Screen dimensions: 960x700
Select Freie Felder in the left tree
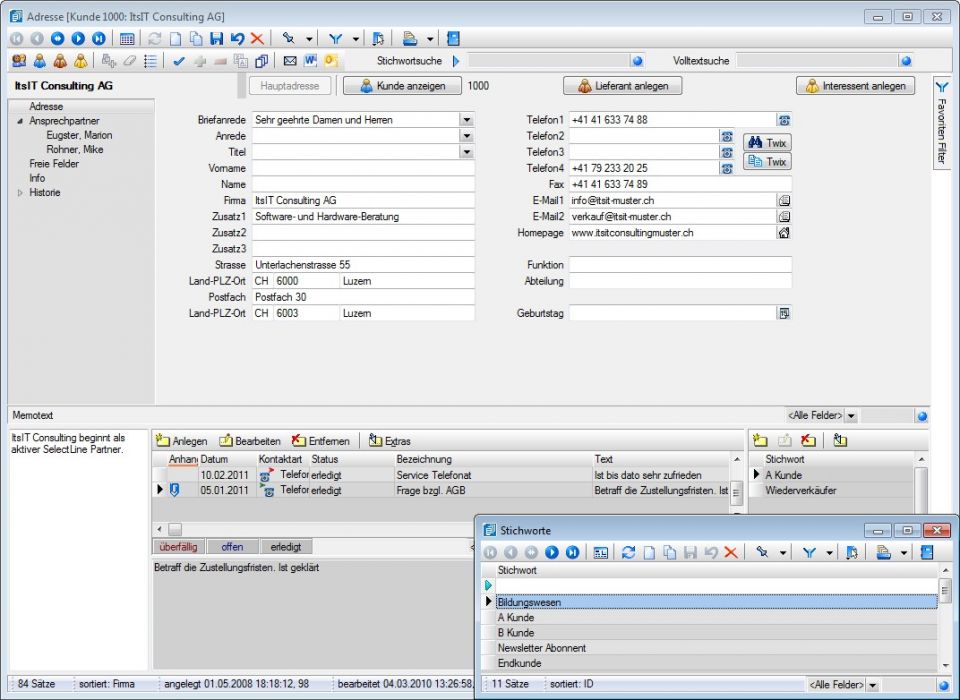click(x=54, y=164)
